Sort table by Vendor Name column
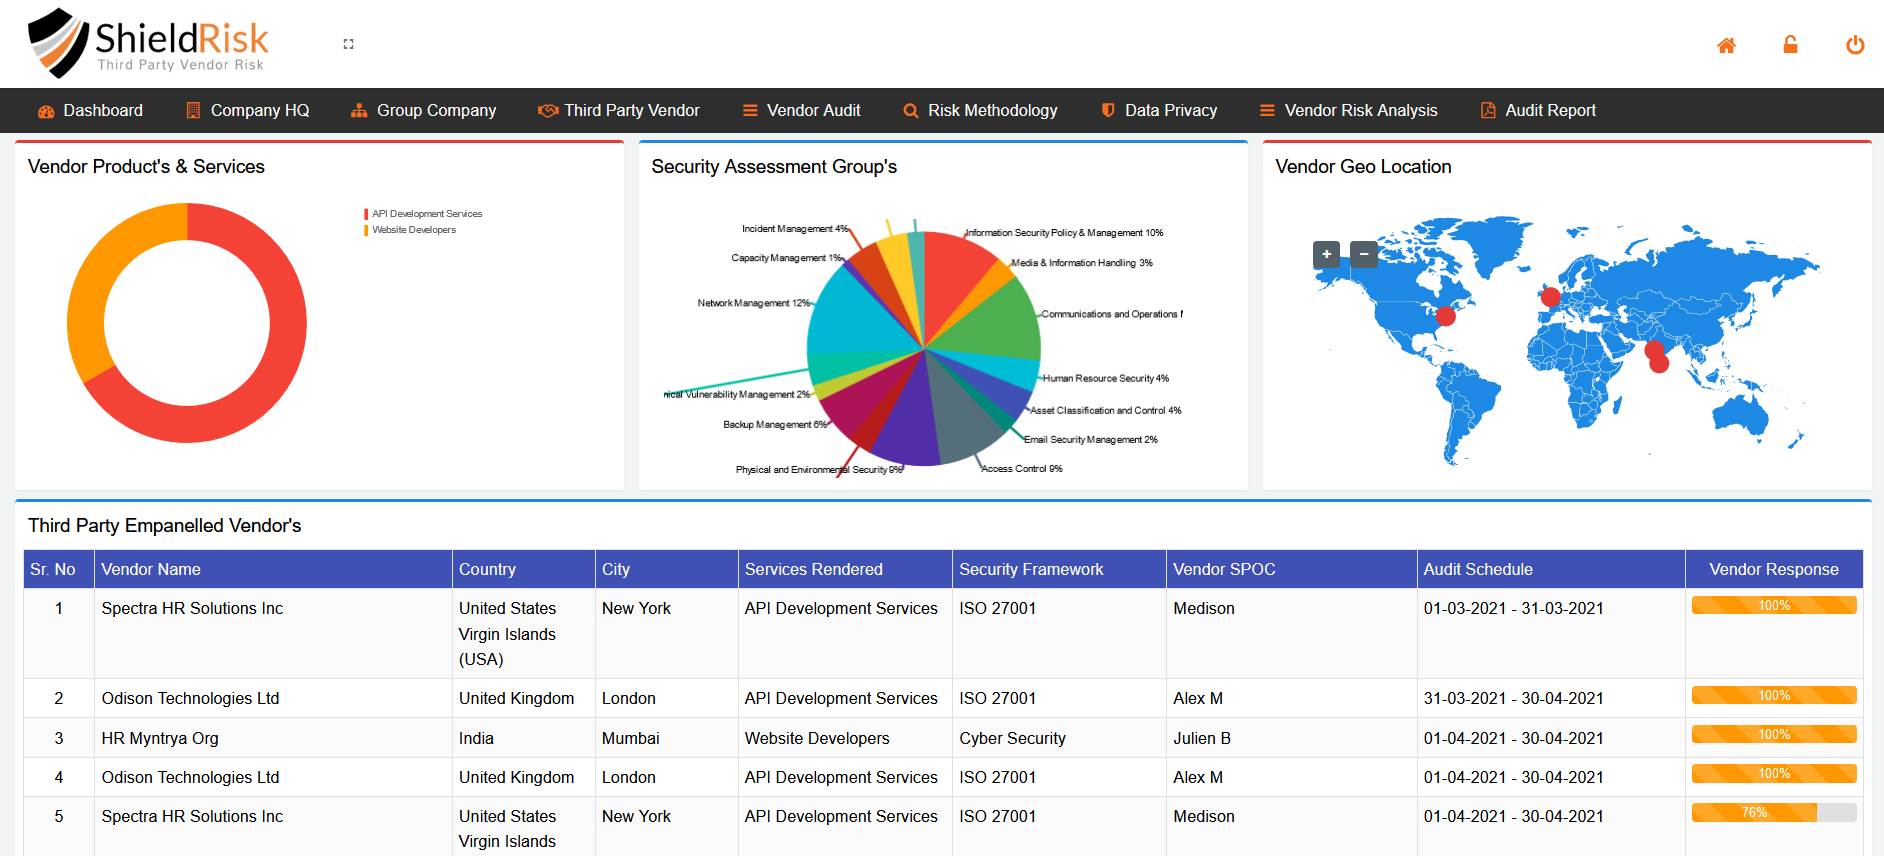This screenshot has width=1884, height=856. [151, 569]
